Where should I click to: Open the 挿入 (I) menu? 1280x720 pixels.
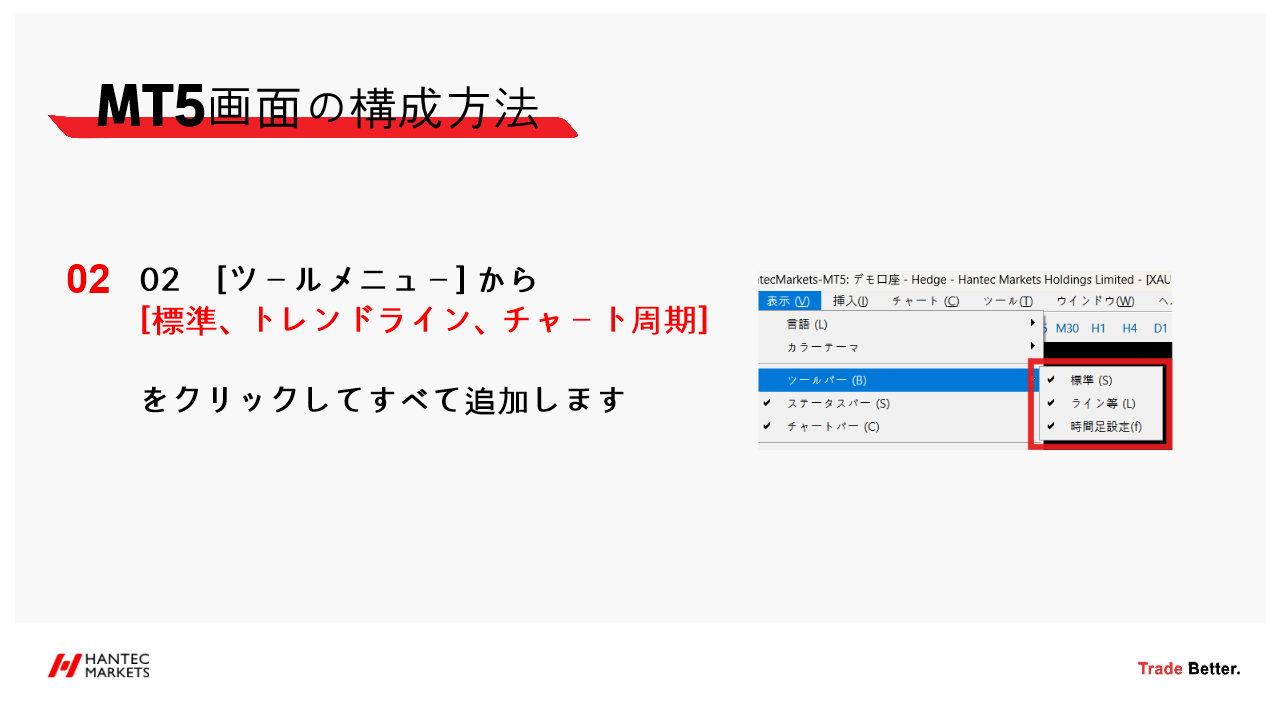coord(850,301)
